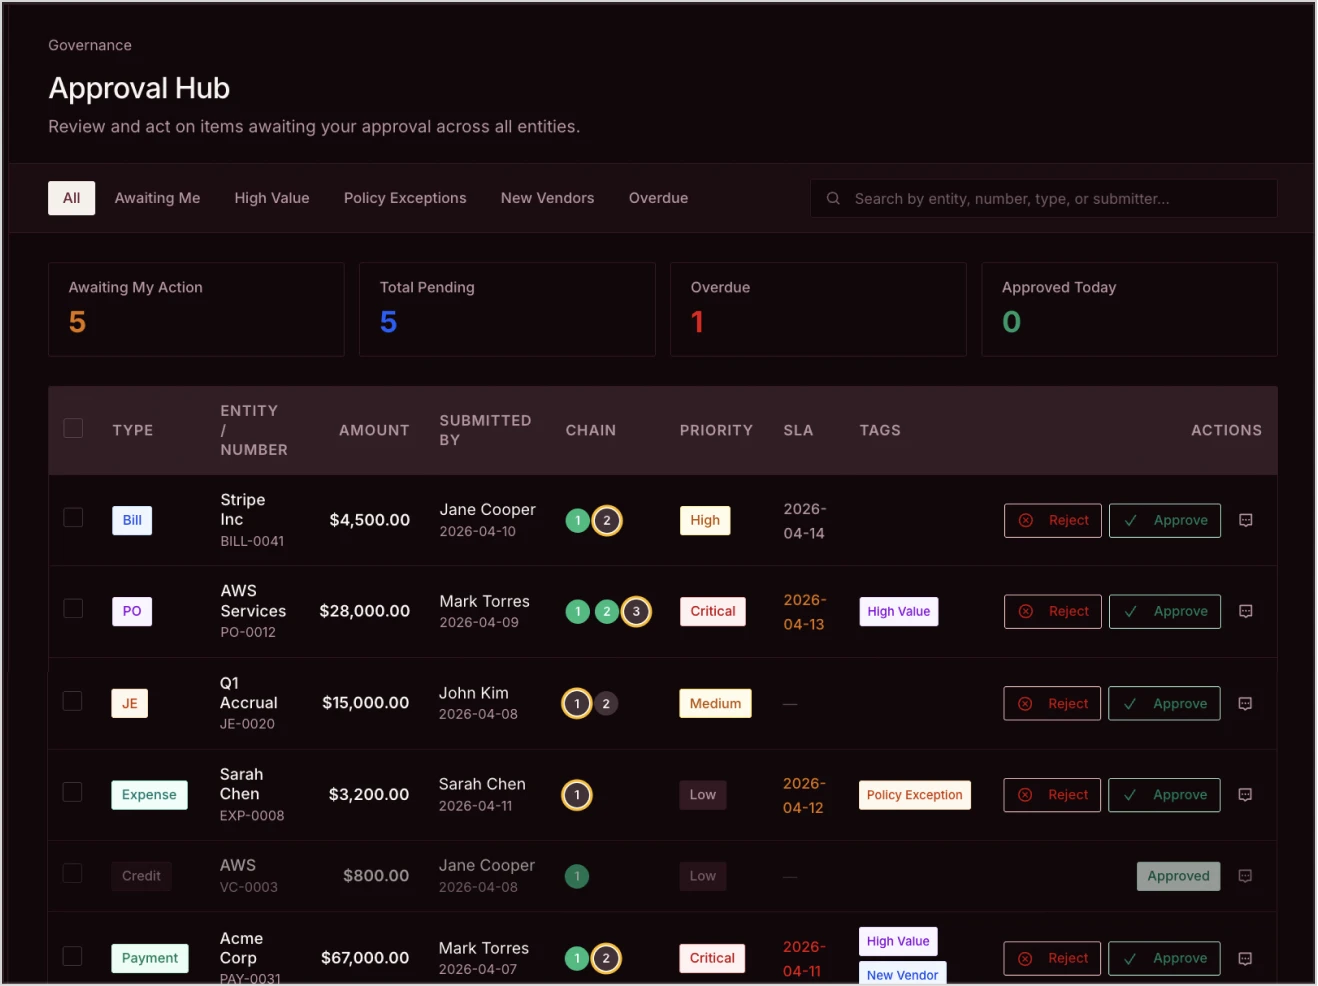Open comments icon for Sarah Chen EXP-0008 row
The image size is (1318, 986).
pyautogui.click(x=1245, y=795)
